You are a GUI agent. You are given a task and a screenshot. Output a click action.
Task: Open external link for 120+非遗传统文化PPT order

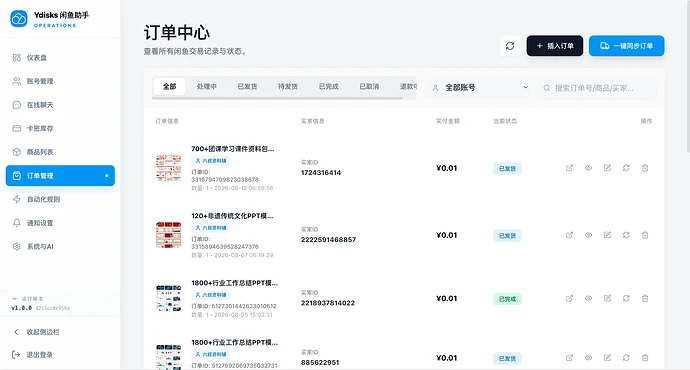(x=569, y=235)
